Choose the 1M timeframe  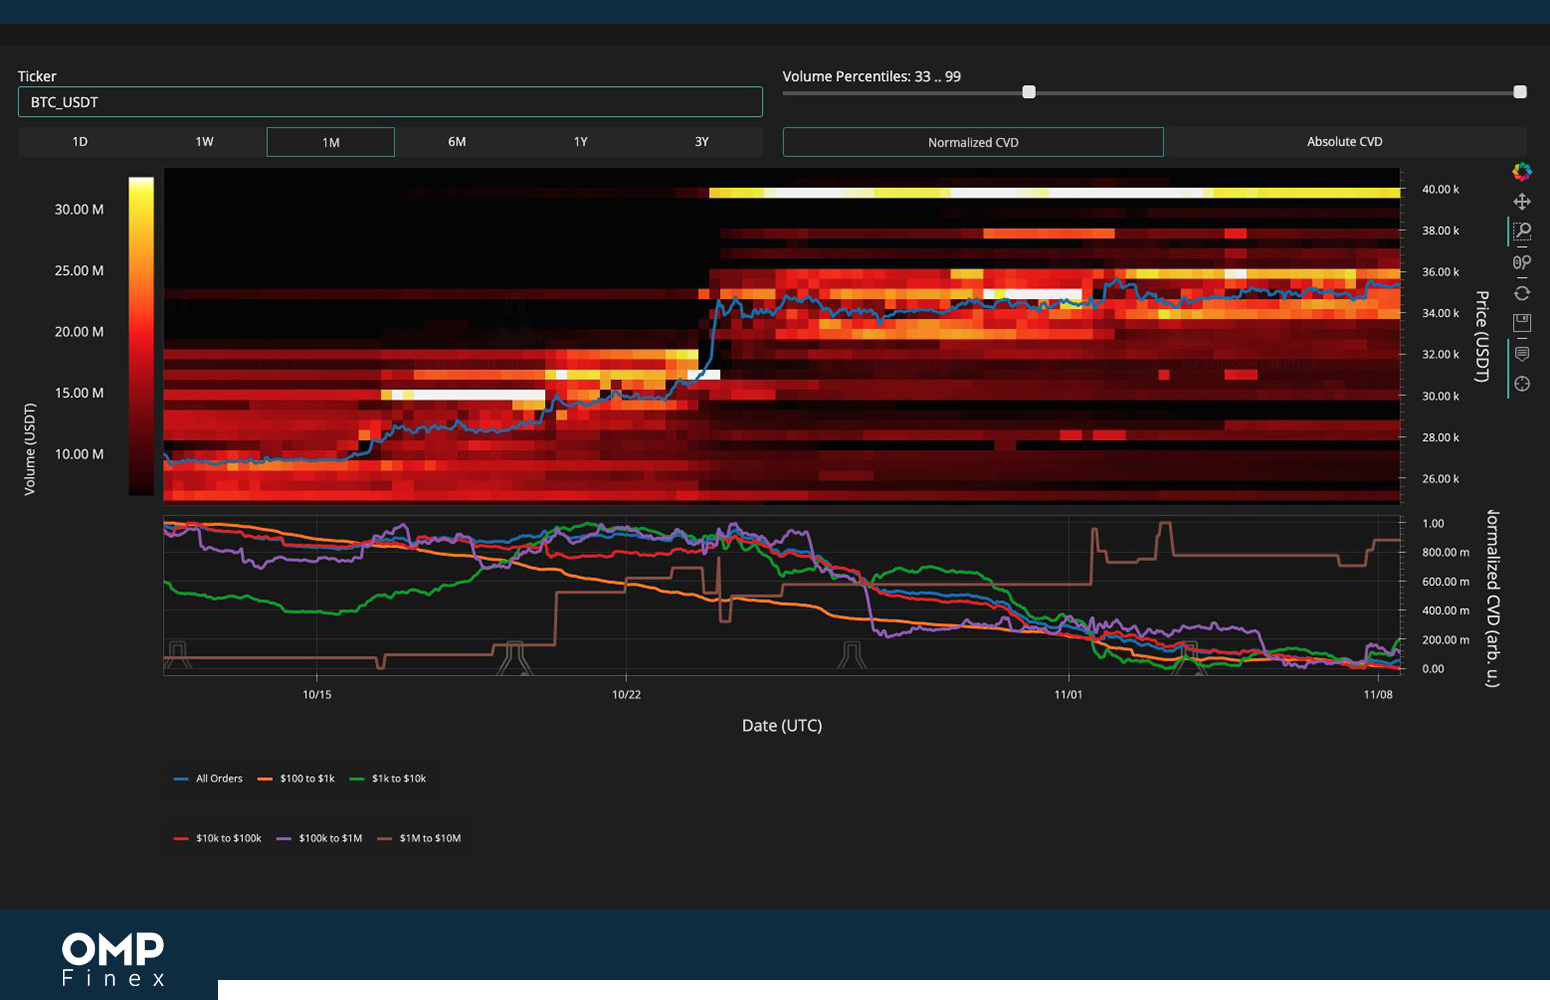click(331, 142)
